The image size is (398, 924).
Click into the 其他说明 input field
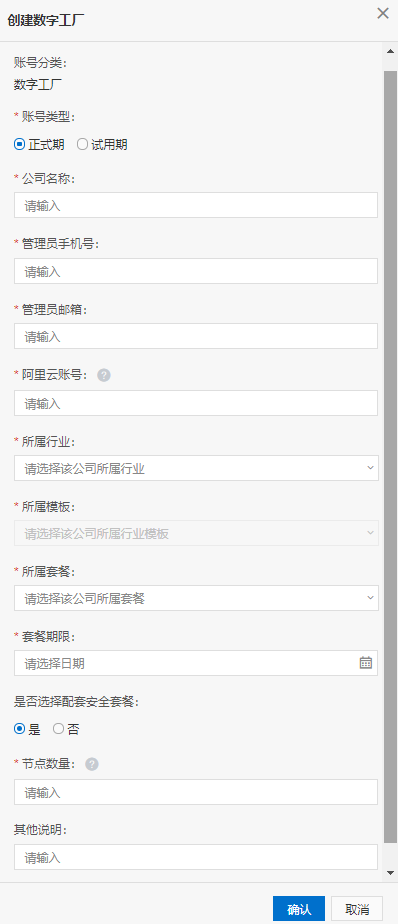[x=196, y=857]
